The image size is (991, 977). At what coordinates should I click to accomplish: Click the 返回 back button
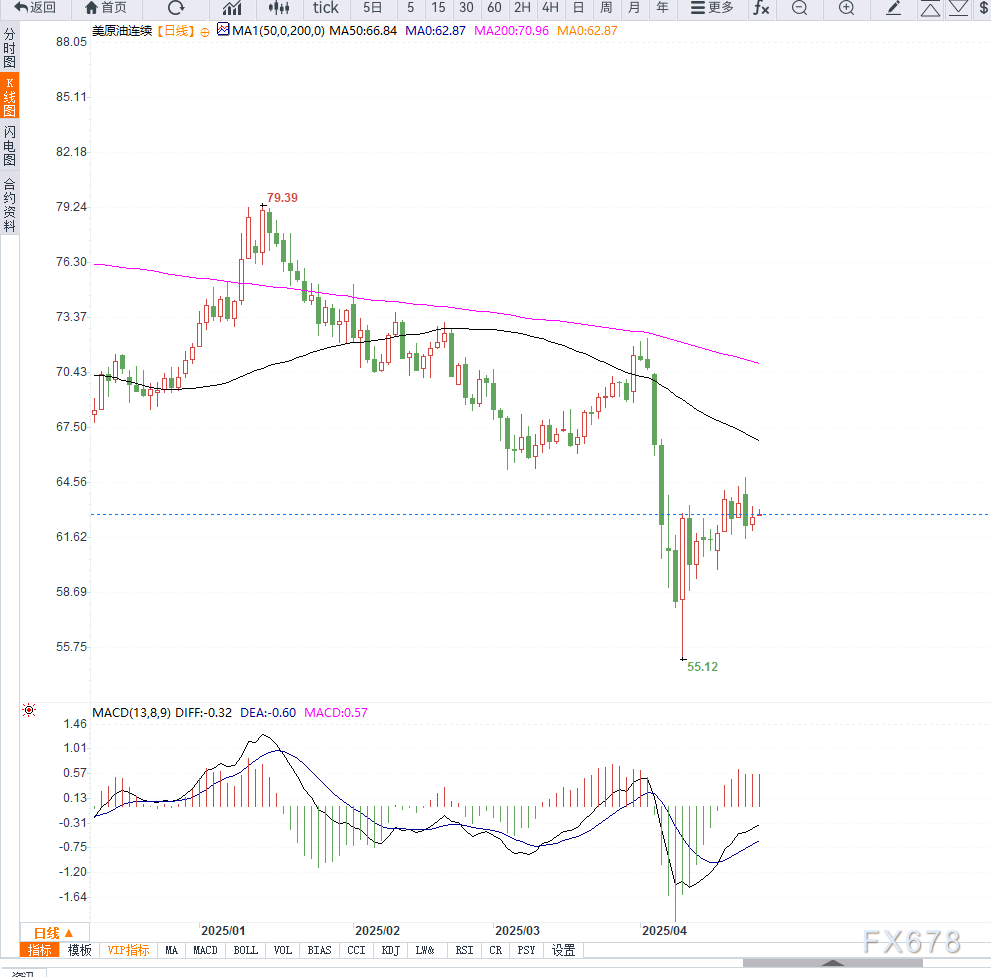tap(35, 8)
